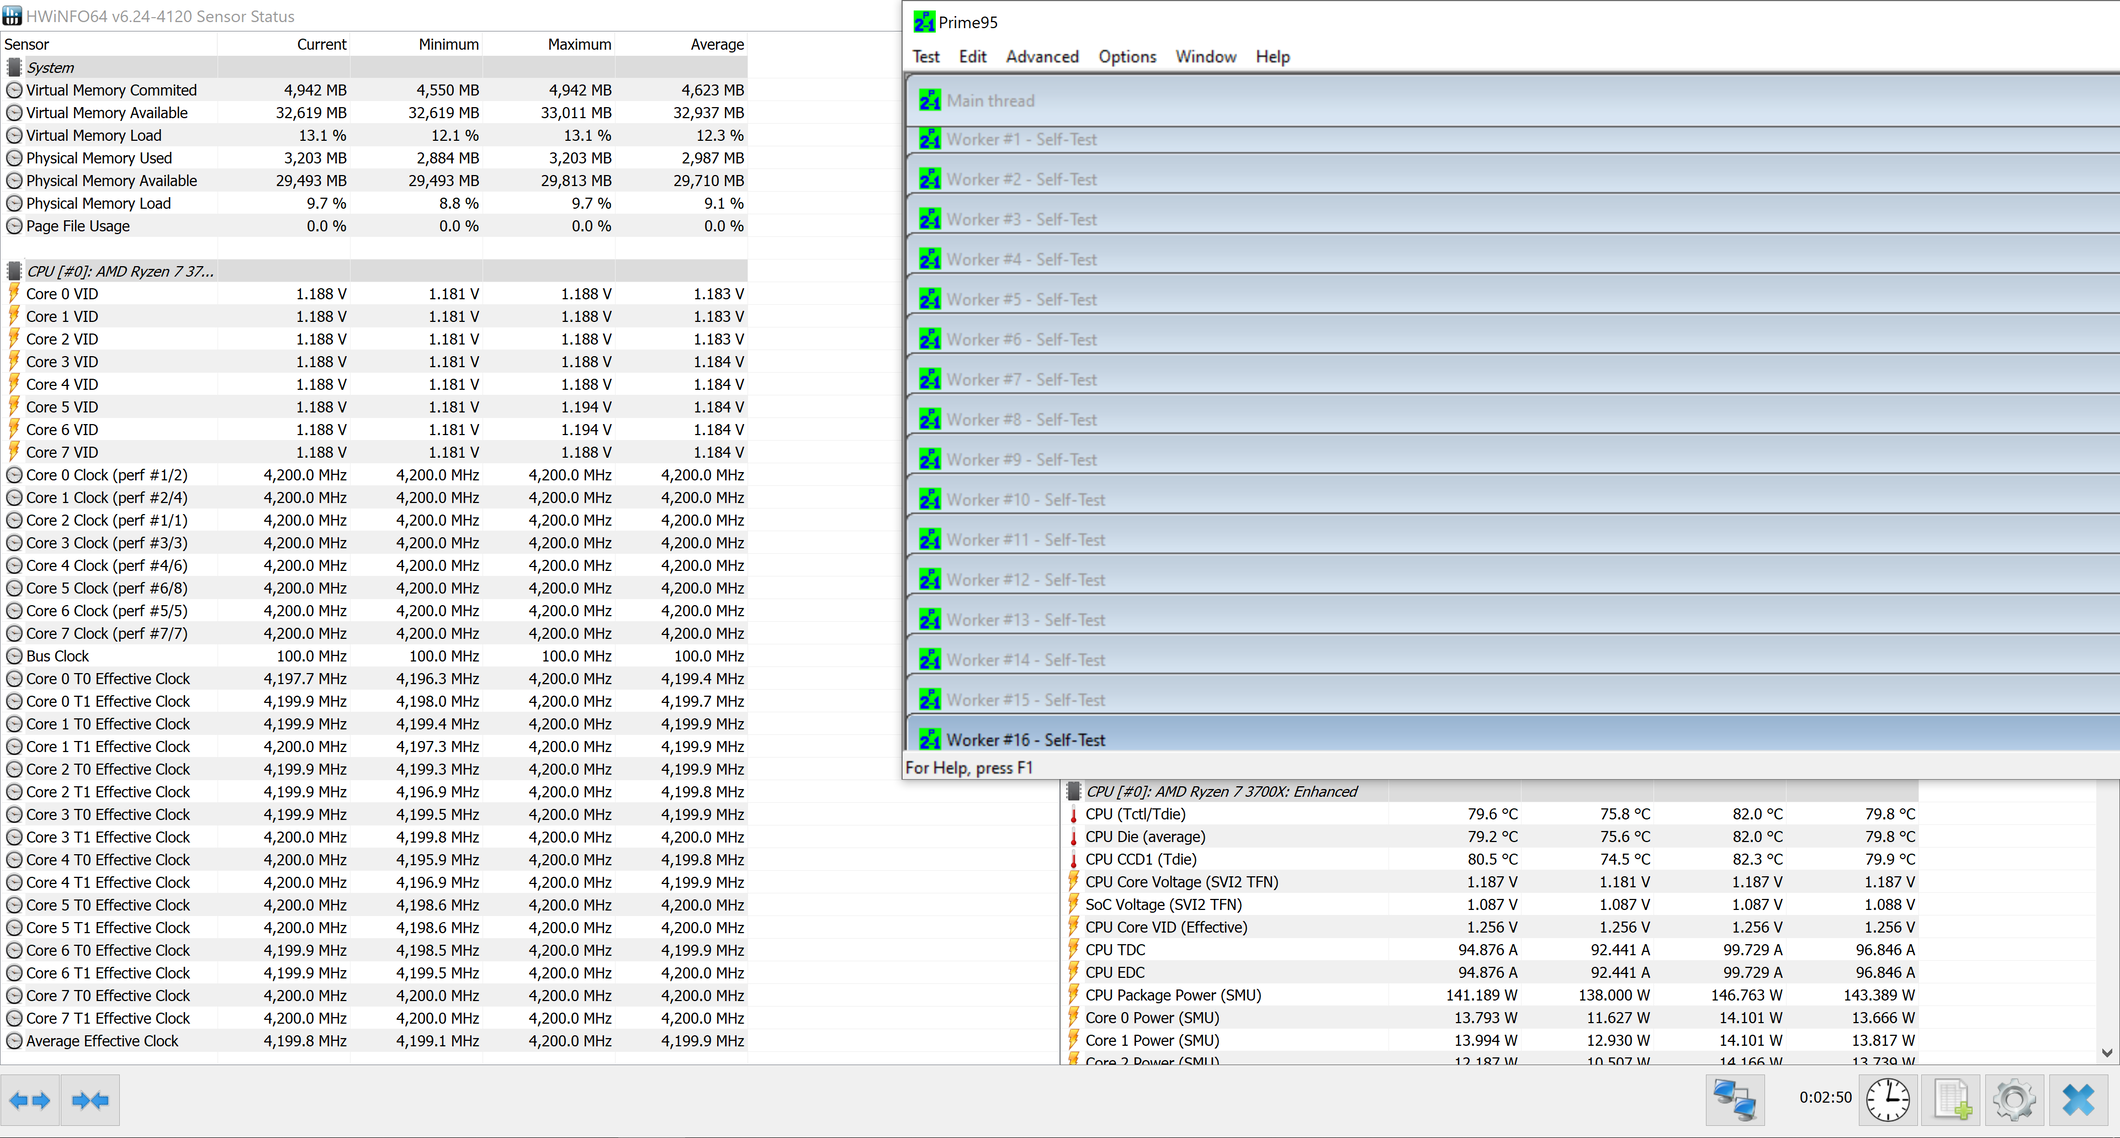Viewport: 2120px width, 1138px height.
Task: Click the thermometer icon for CPU CCD1 (Tdie)
Action: point(1074,859)
